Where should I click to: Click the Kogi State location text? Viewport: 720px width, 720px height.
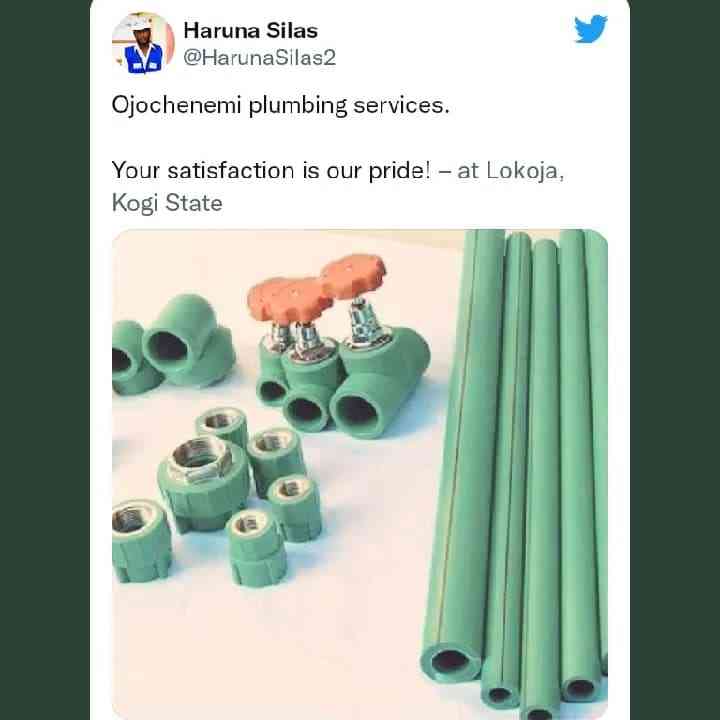tap(167, 203)
